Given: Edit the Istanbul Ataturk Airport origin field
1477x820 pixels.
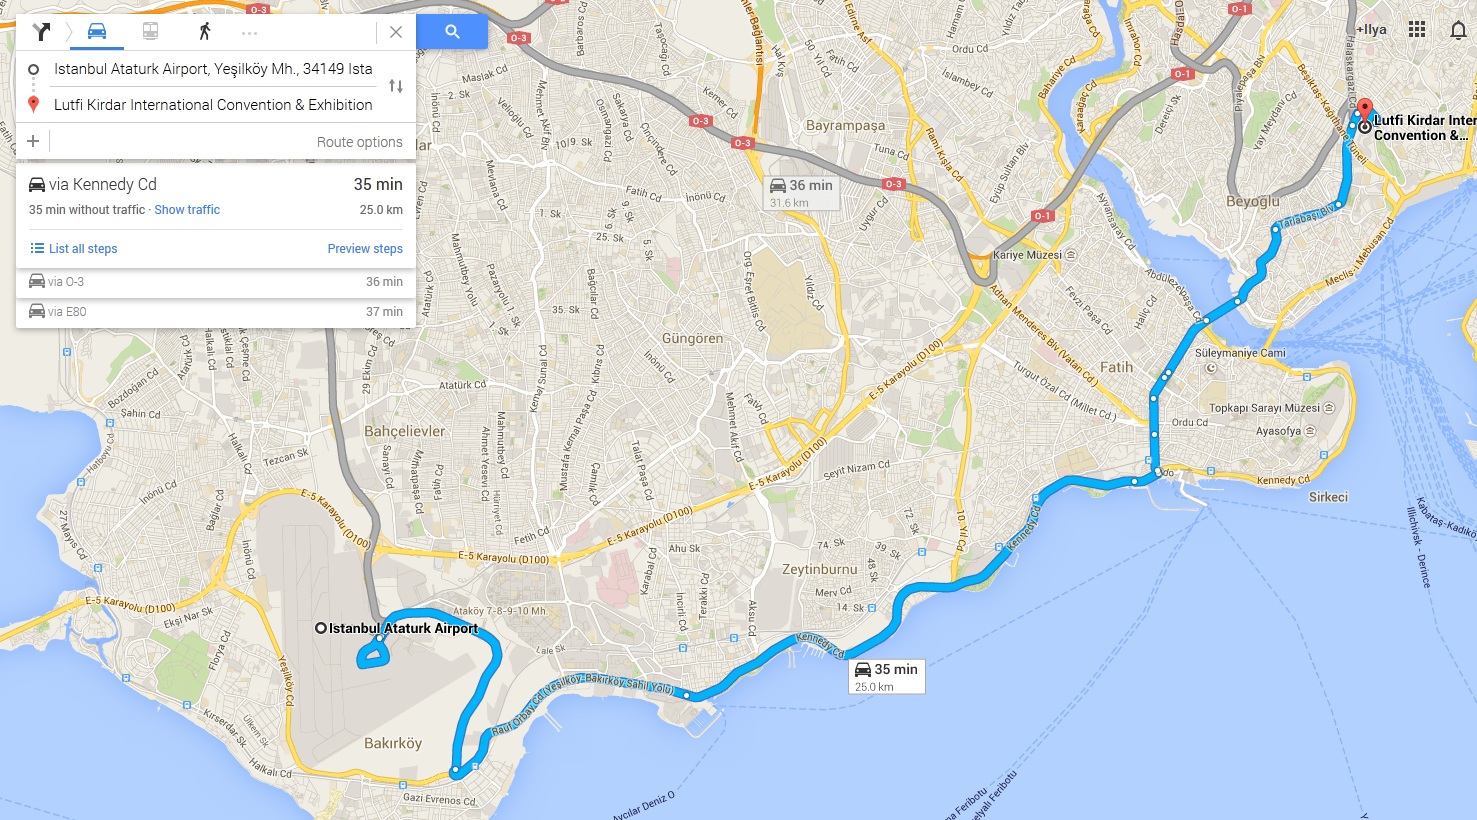Looking at the screenshot, I should point(213,69).
